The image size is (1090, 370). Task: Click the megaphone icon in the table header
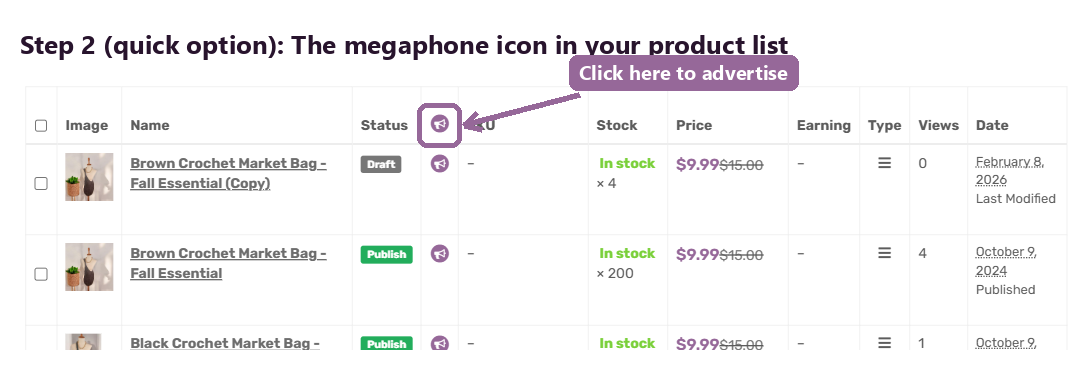[439, 124]
